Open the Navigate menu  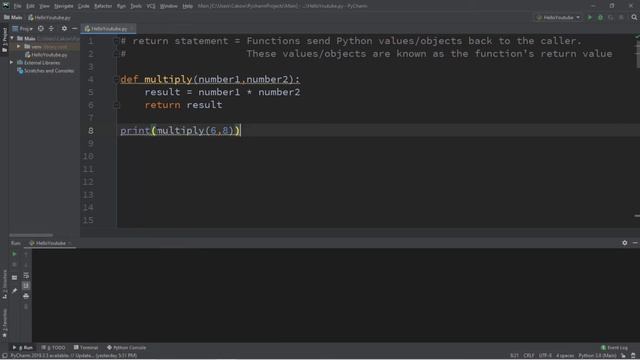[64, 6]
